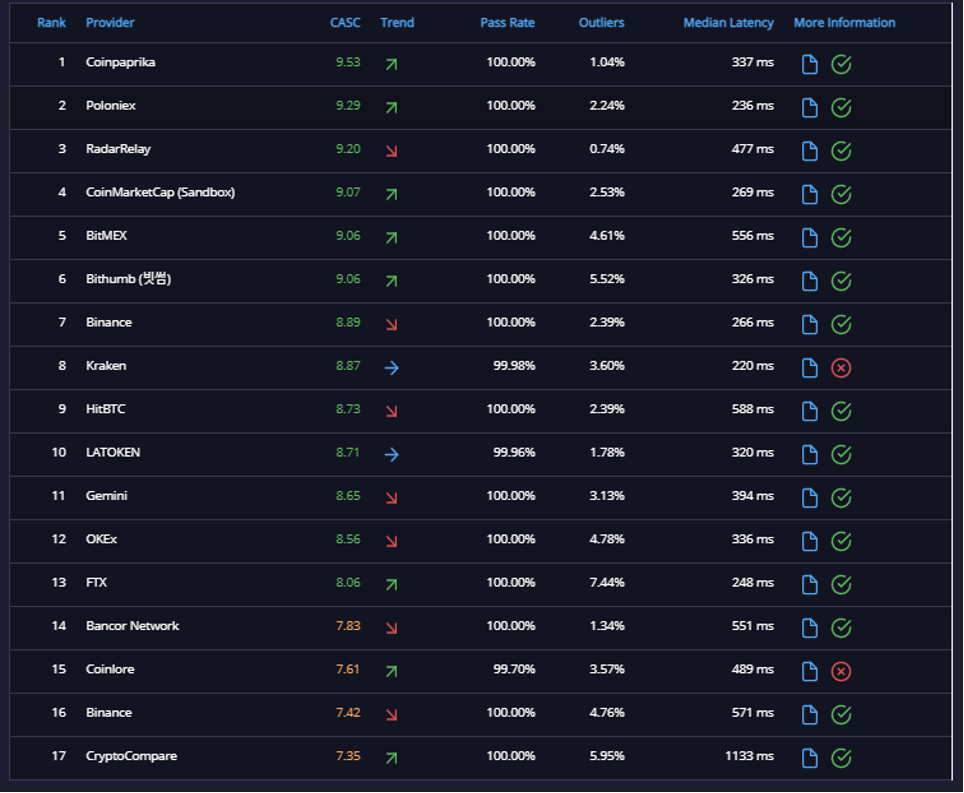Select the BitMEX provider name
Image resolution: width=964 pixels, height=793 pixels.
106,235
